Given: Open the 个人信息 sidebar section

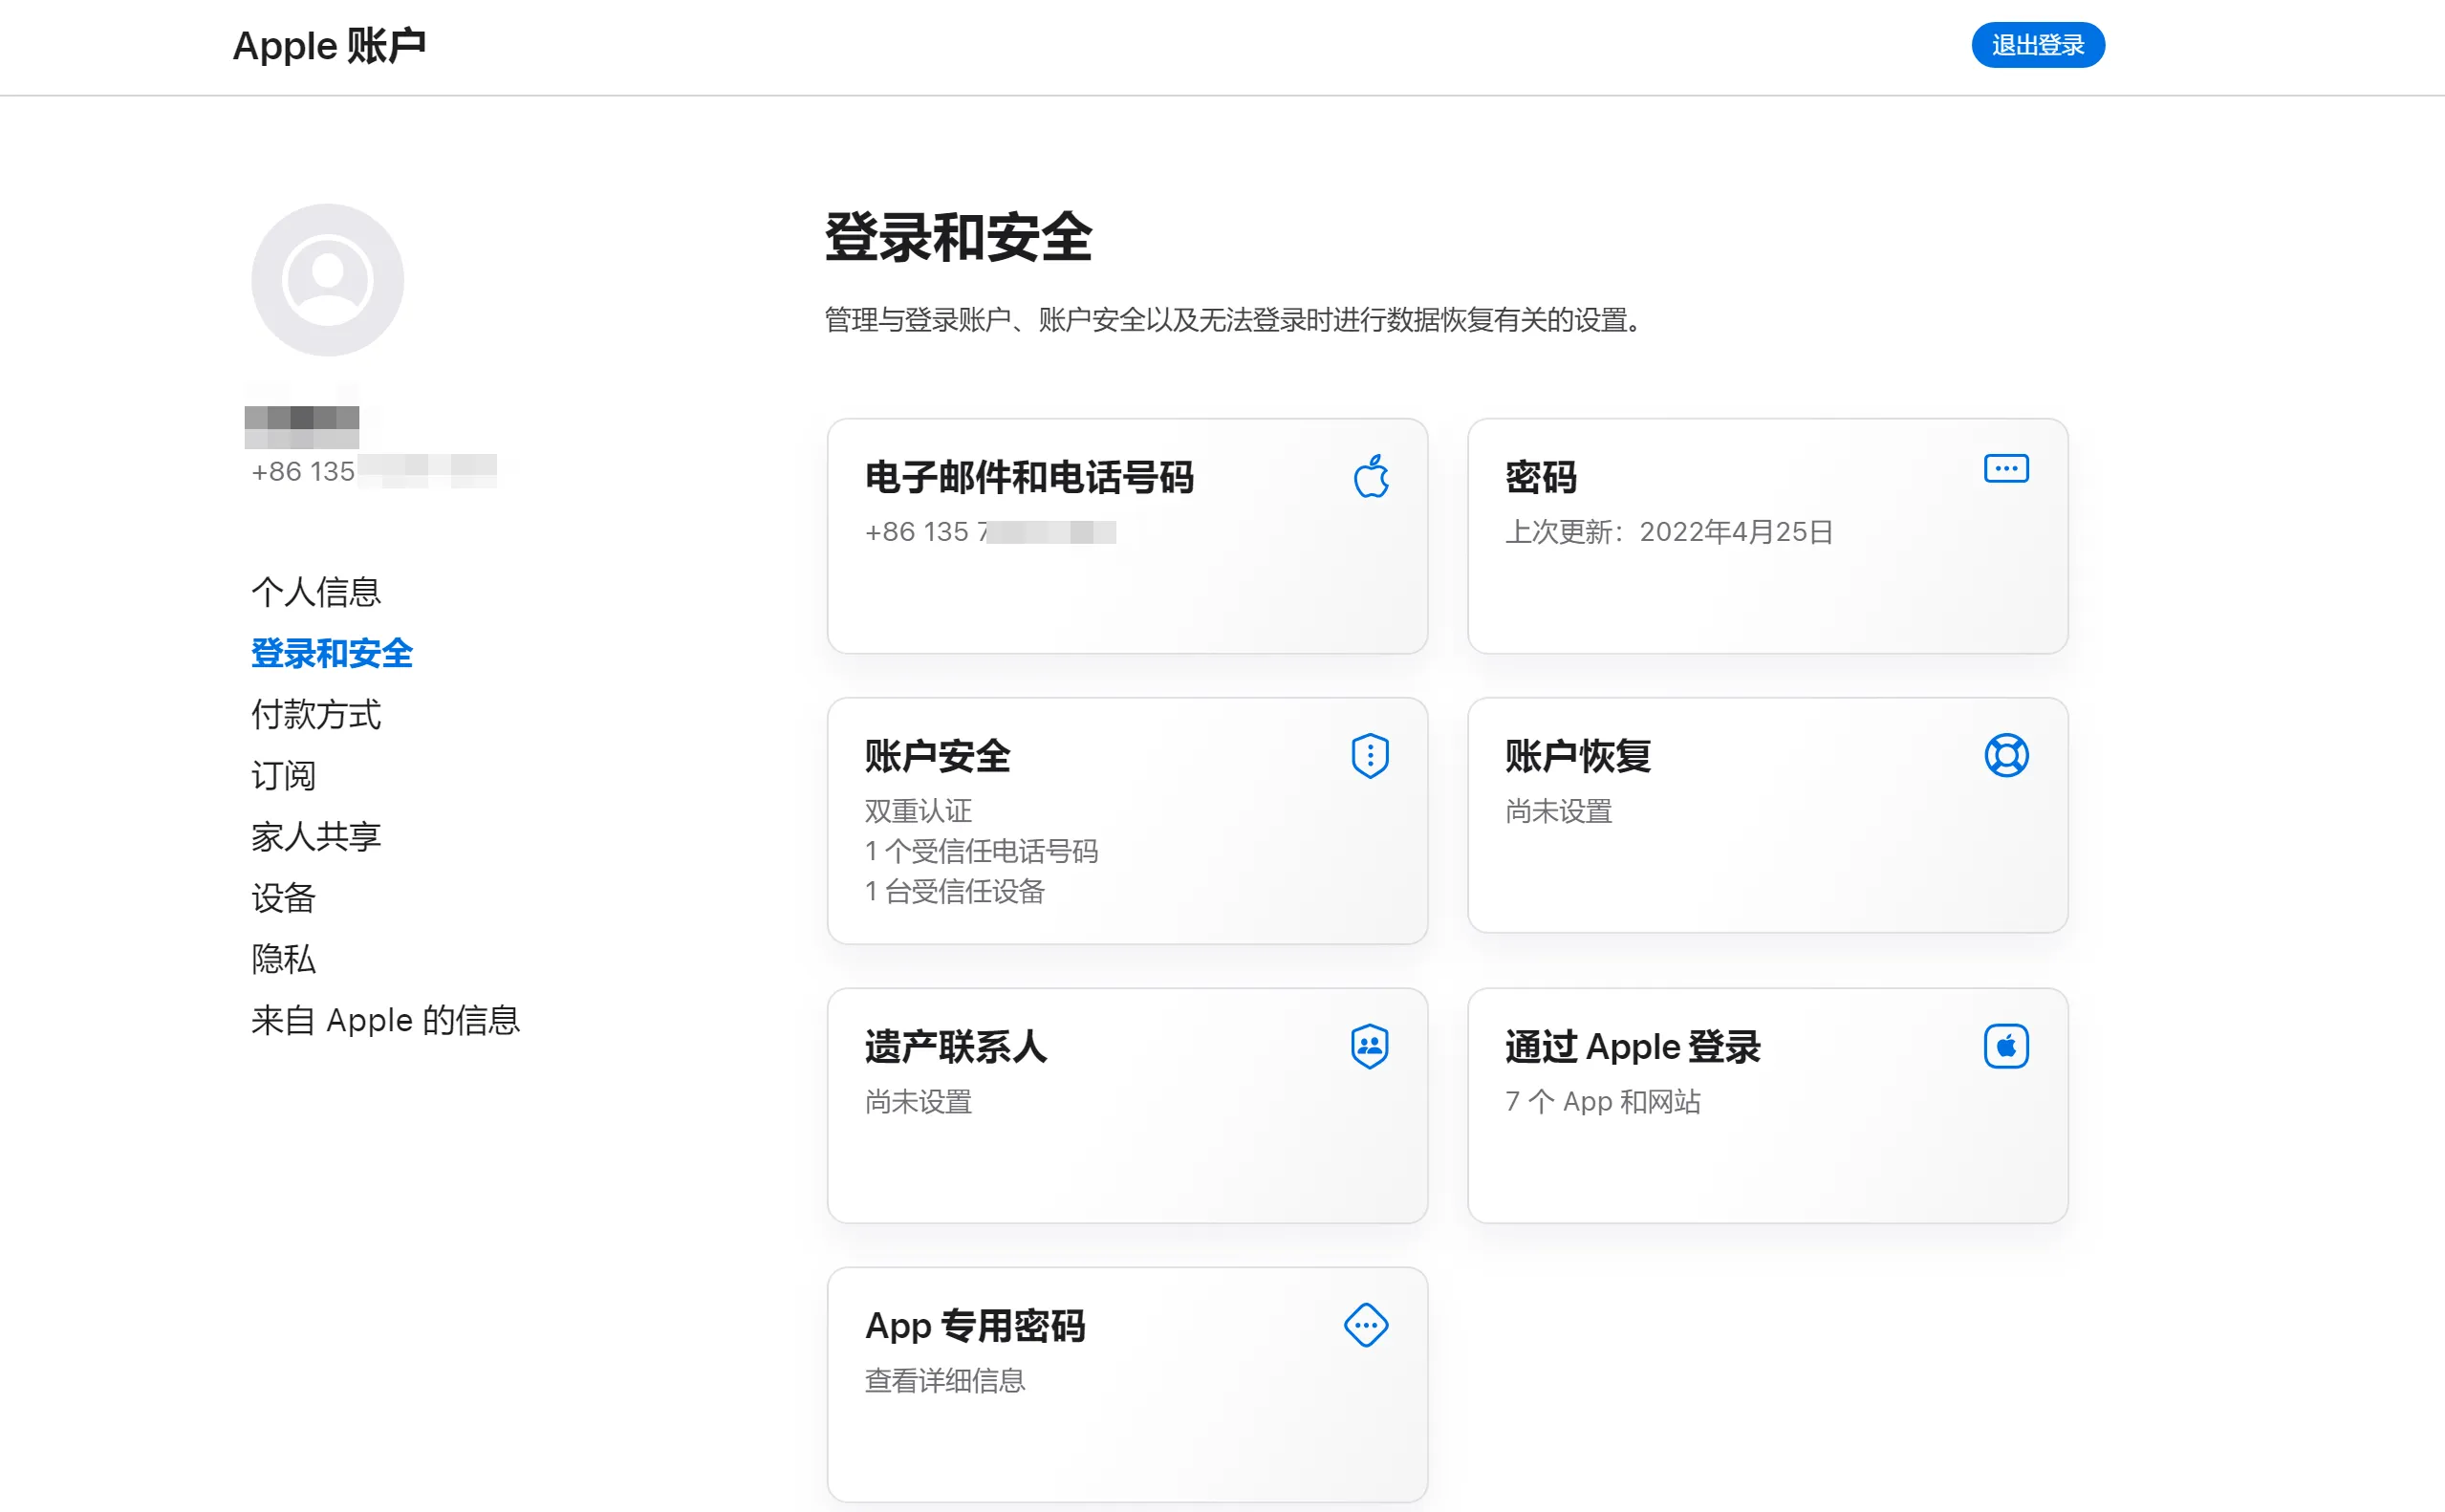Looking at the screenshot, I should click(316, 592).
